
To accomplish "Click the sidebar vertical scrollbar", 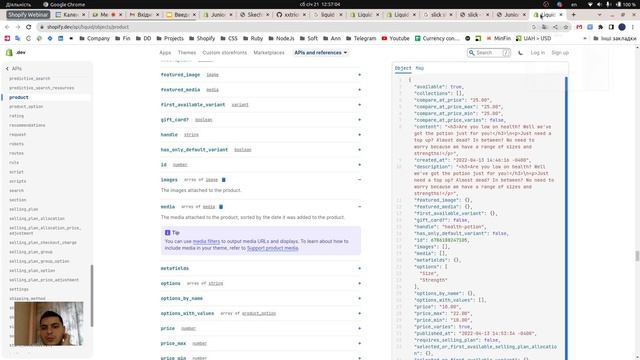I will point(92,296).
